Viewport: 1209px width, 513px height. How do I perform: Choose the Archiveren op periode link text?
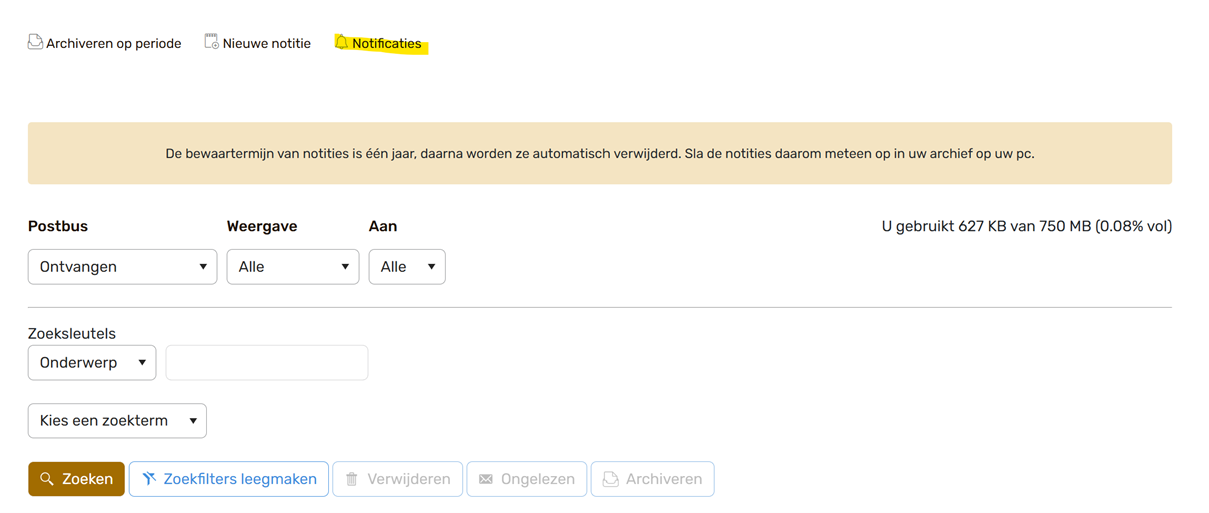click(113, 44)
